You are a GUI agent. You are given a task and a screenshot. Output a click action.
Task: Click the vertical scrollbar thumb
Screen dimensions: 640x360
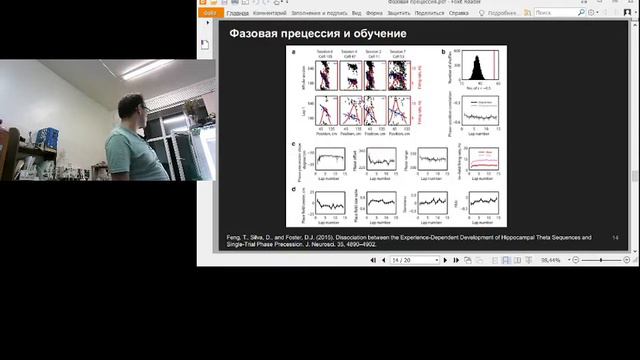tap(635, 176)
